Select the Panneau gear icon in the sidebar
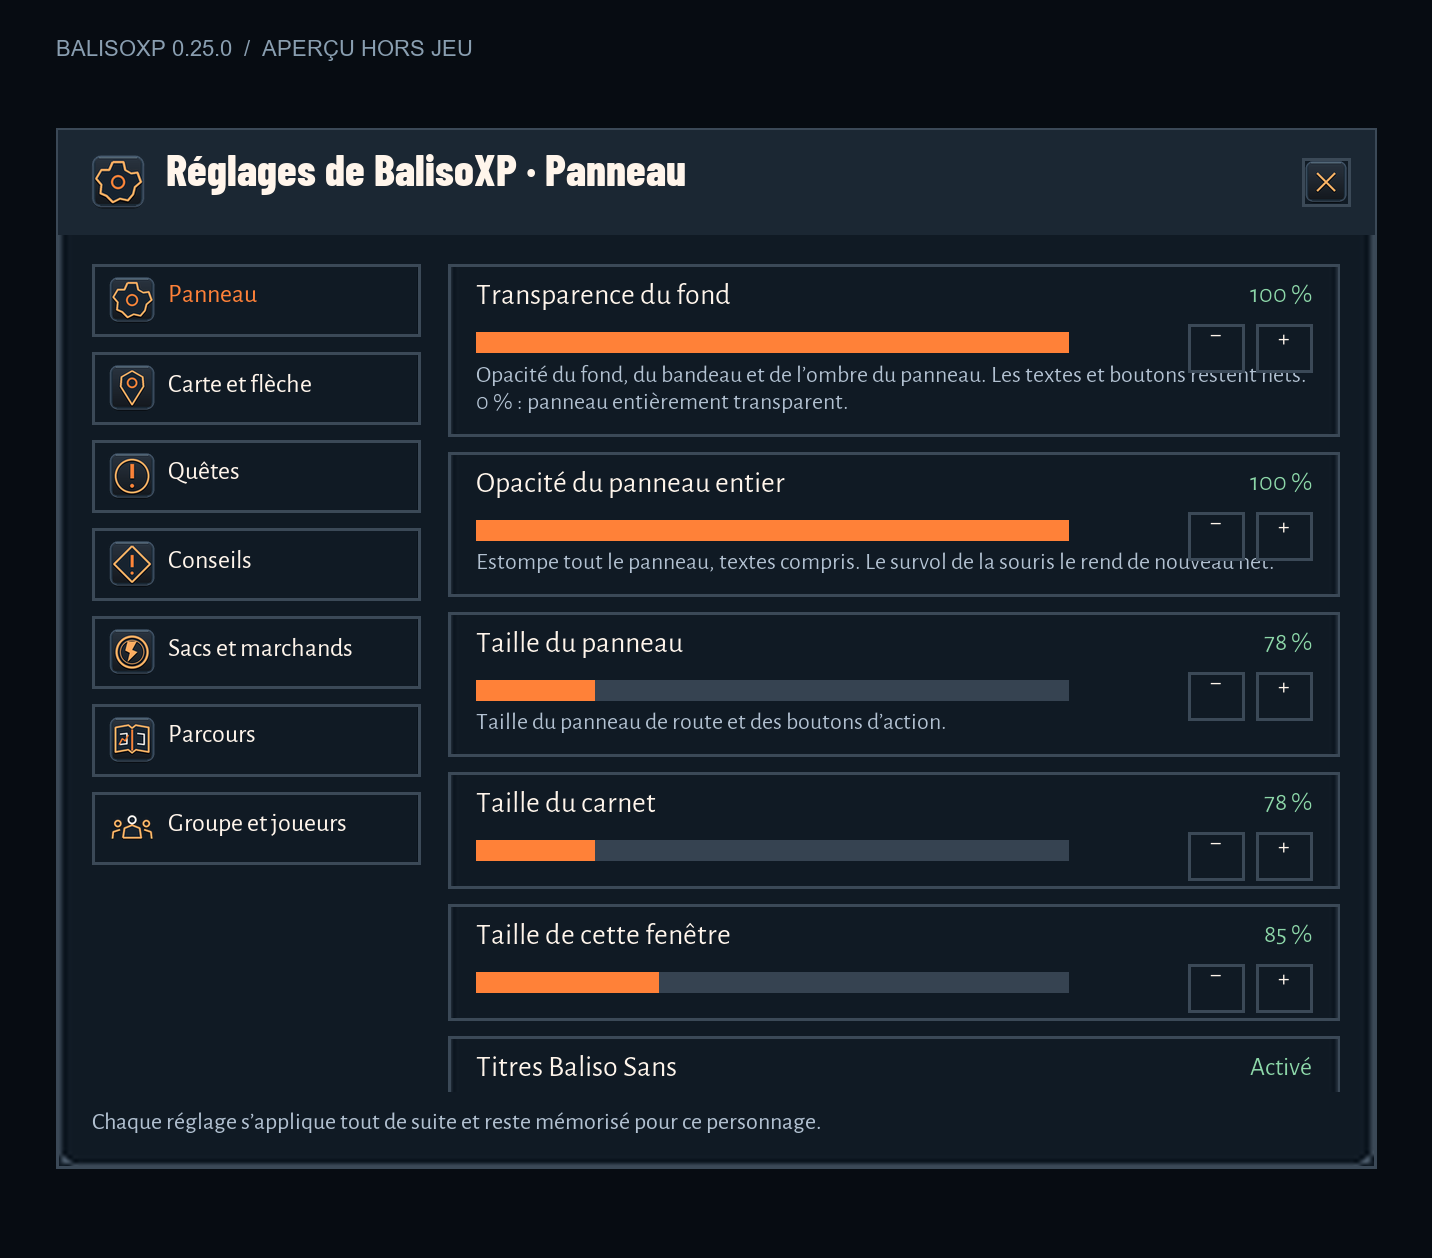 pos(132,300)
